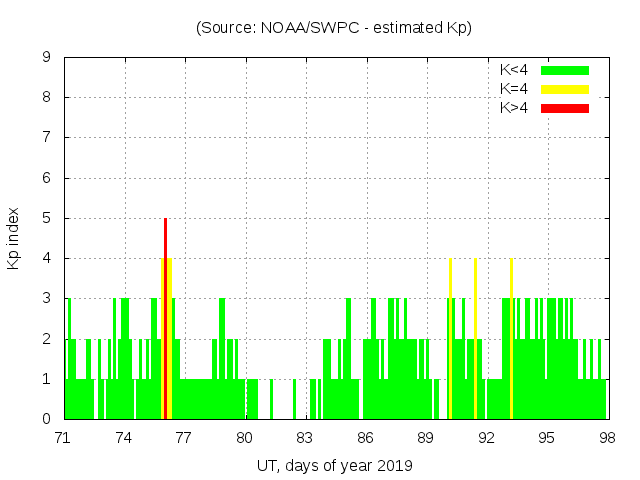
Task: Click the yellow Kp 4 bar just after day 93
Action: (x=511, y=338)
